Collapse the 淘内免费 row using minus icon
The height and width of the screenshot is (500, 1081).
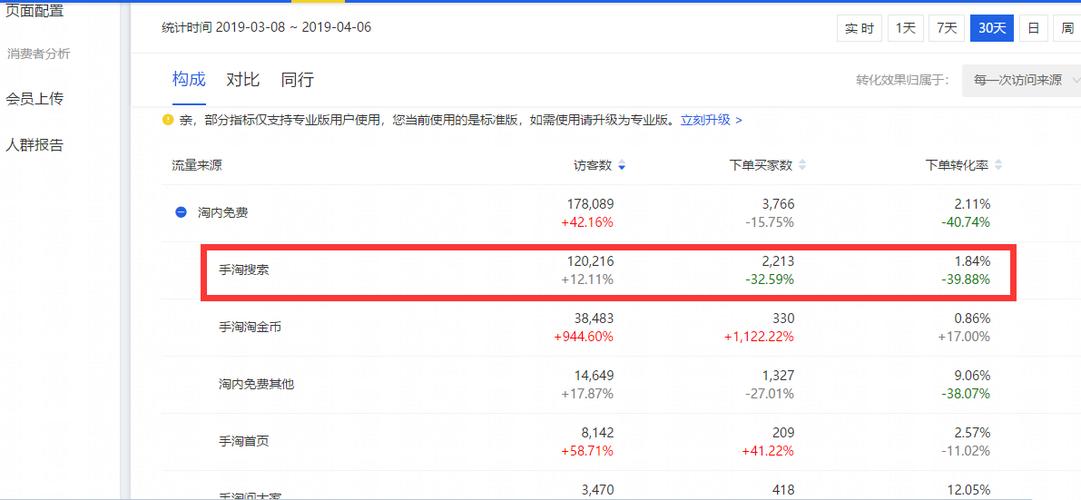click(x=181, y=212)
